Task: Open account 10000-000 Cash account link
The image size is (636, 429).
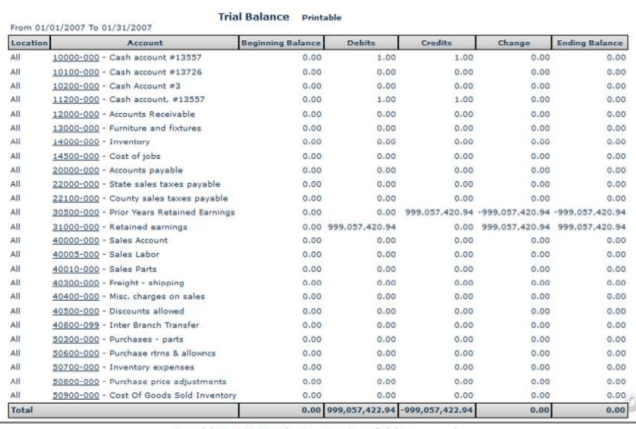Action: 75,59
